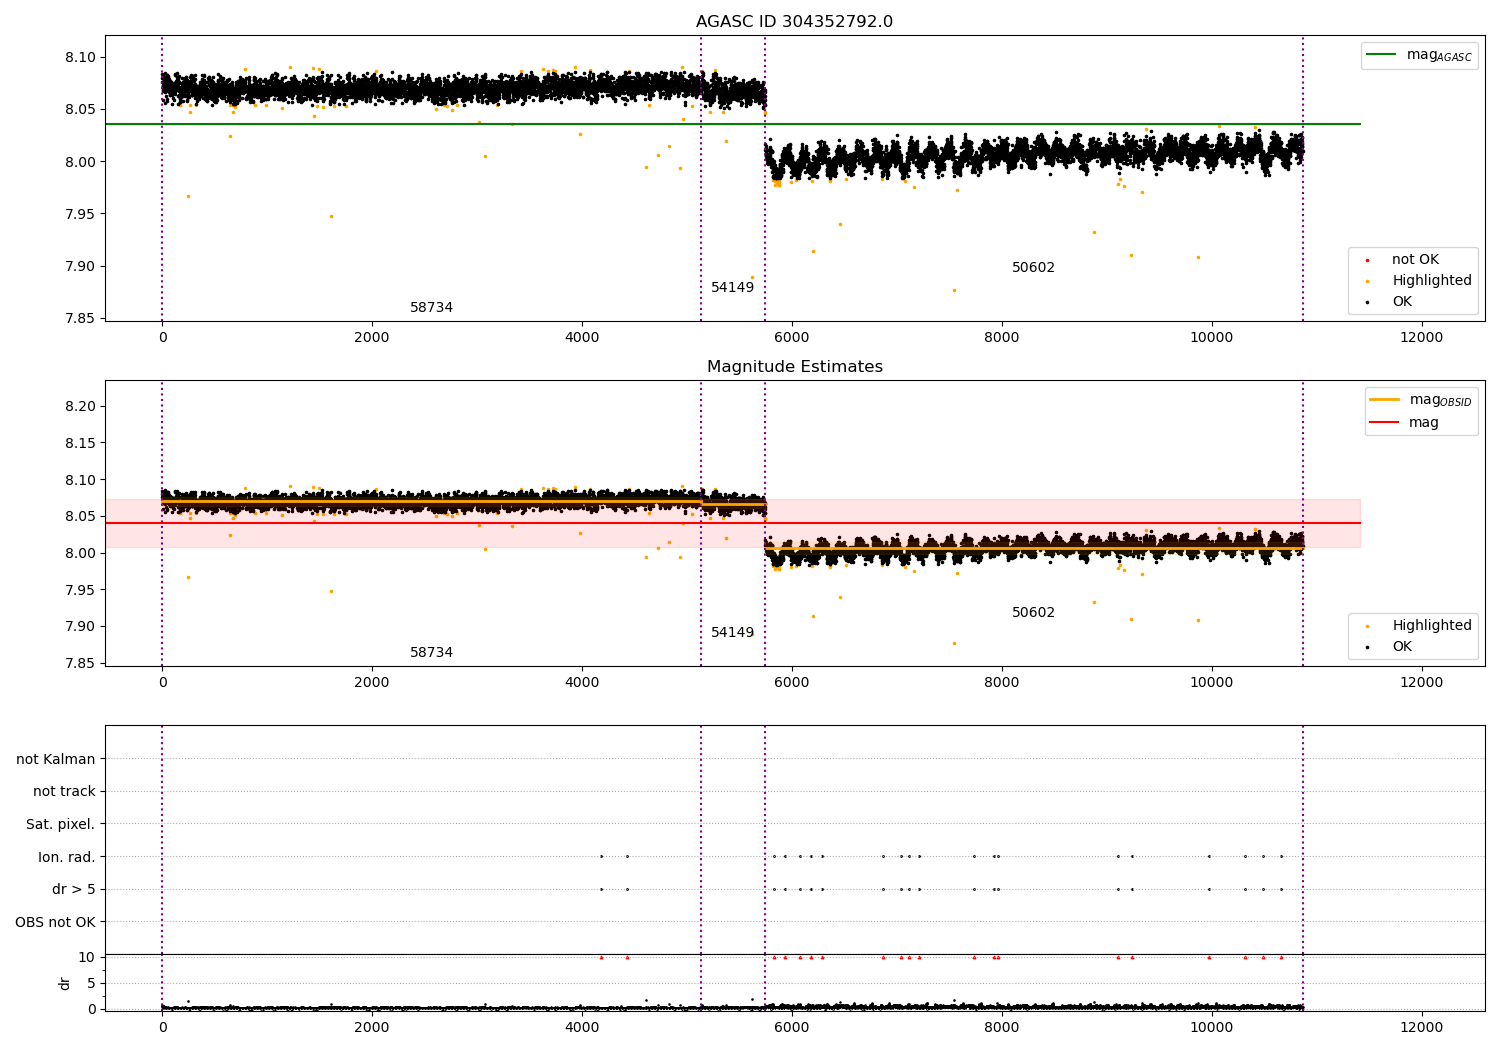Click observation label 58734 in AGASC ID plot
The width and height of the screenshot is (1500, 1050).
click(431, 308)
